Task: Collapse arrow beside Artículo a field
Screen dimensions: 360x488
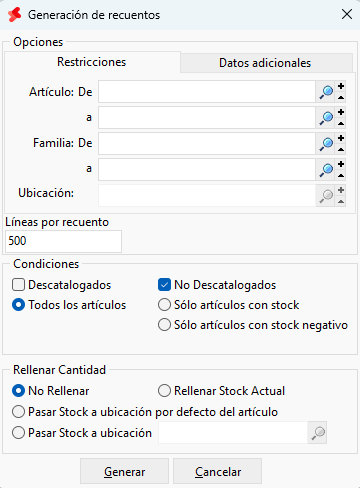Action: 341,123
